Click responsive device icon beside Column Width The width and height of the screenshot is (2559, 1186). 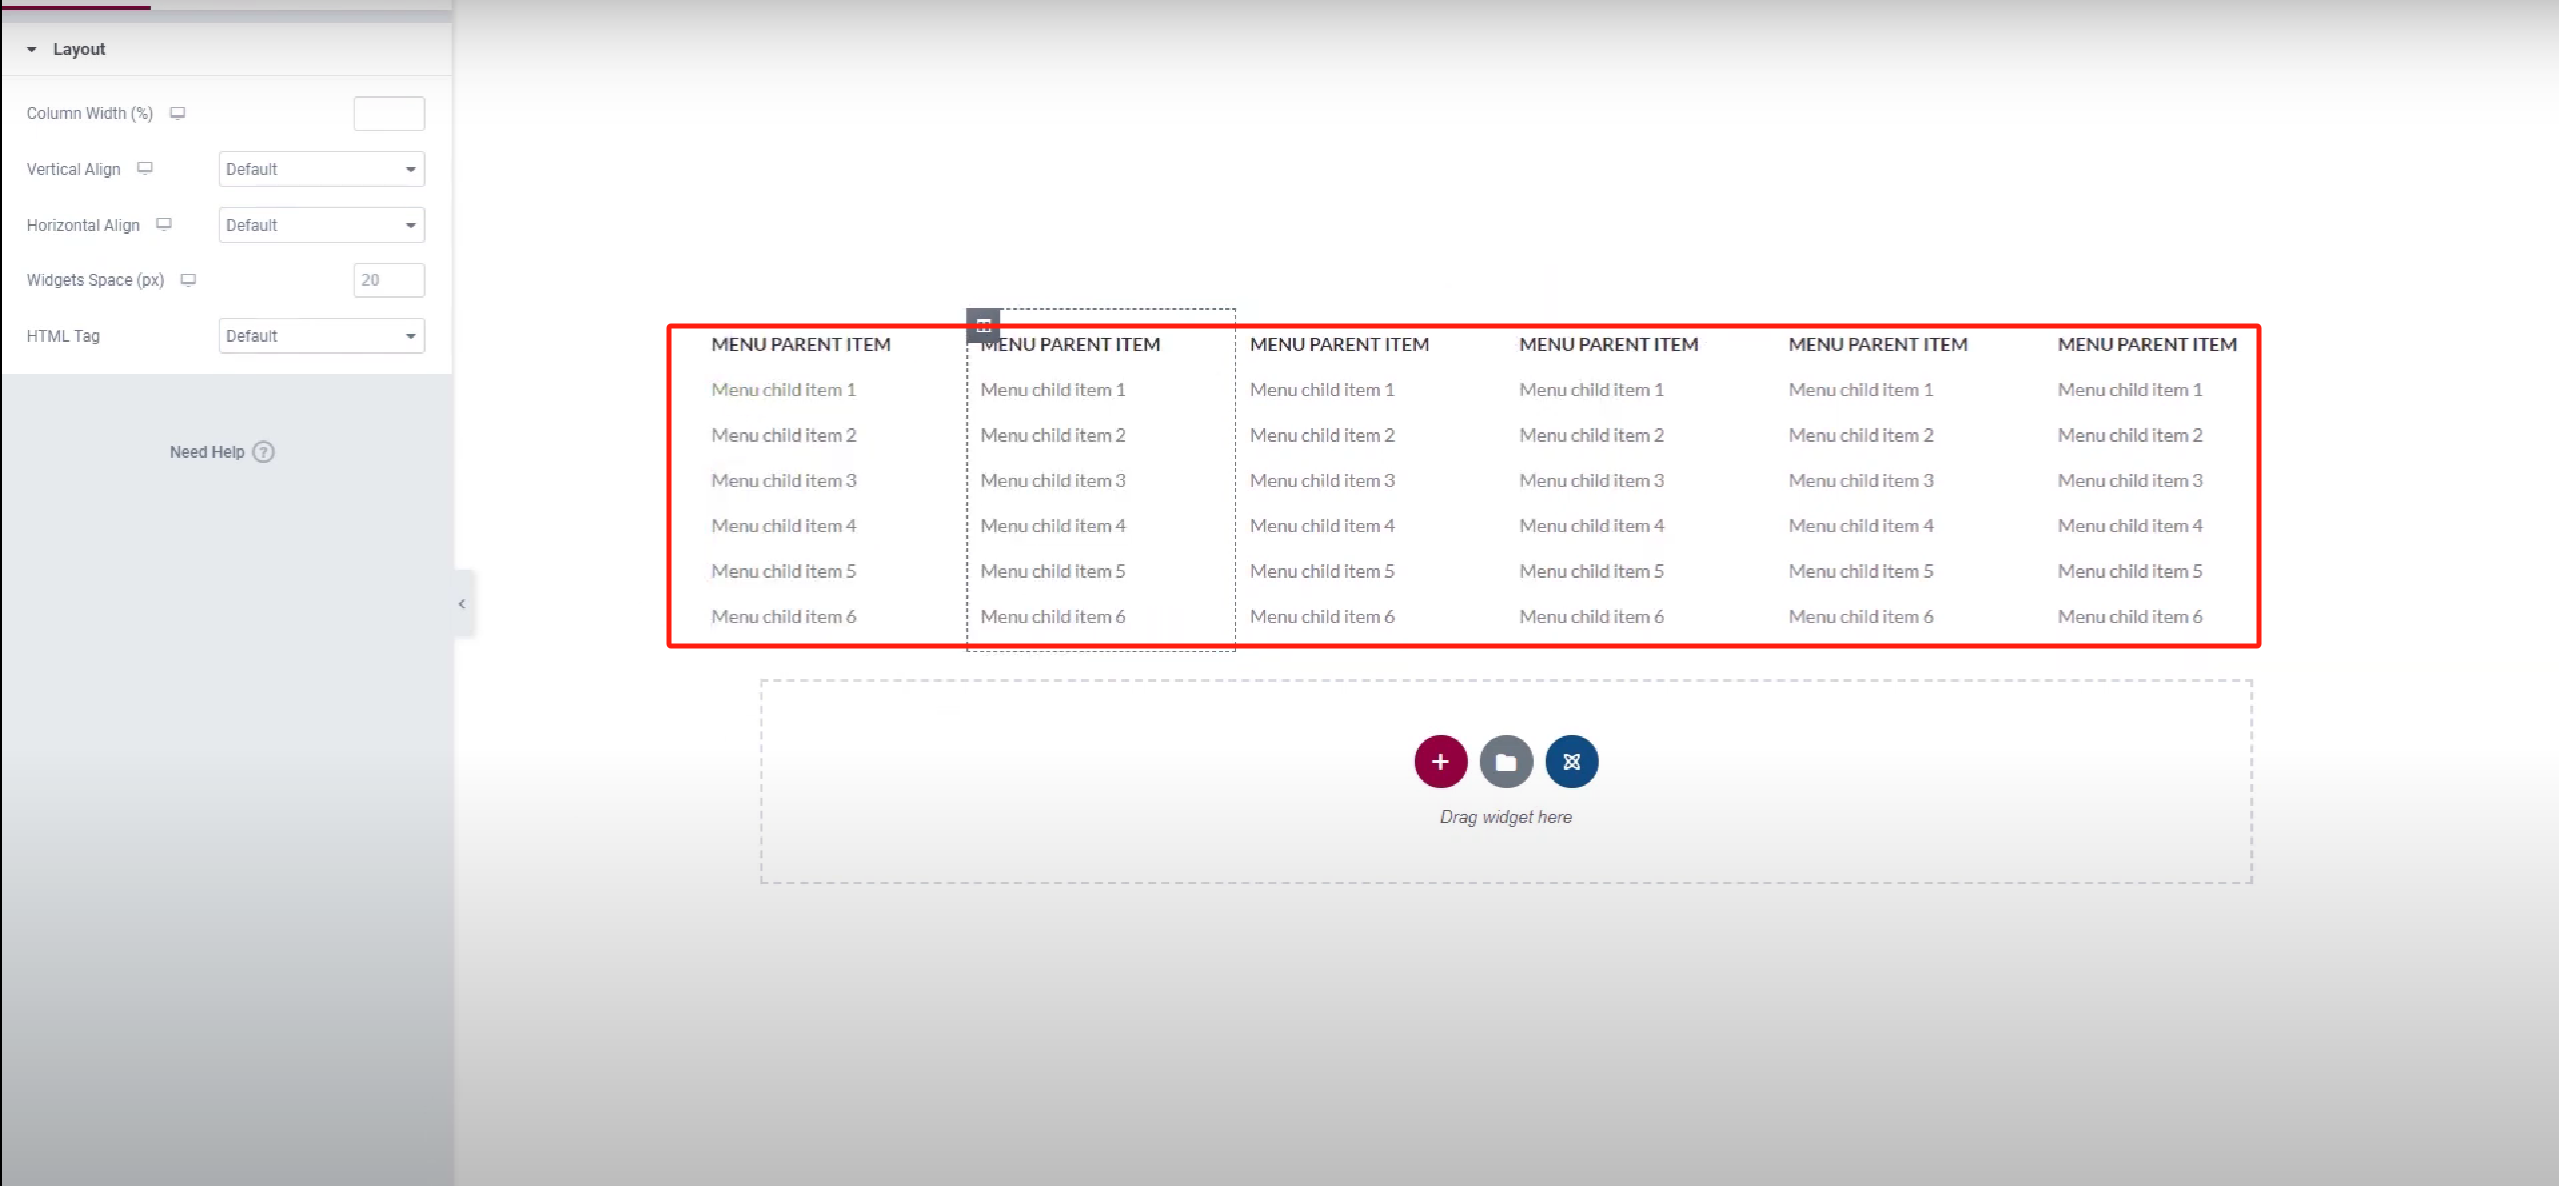(x=177, y=113)
